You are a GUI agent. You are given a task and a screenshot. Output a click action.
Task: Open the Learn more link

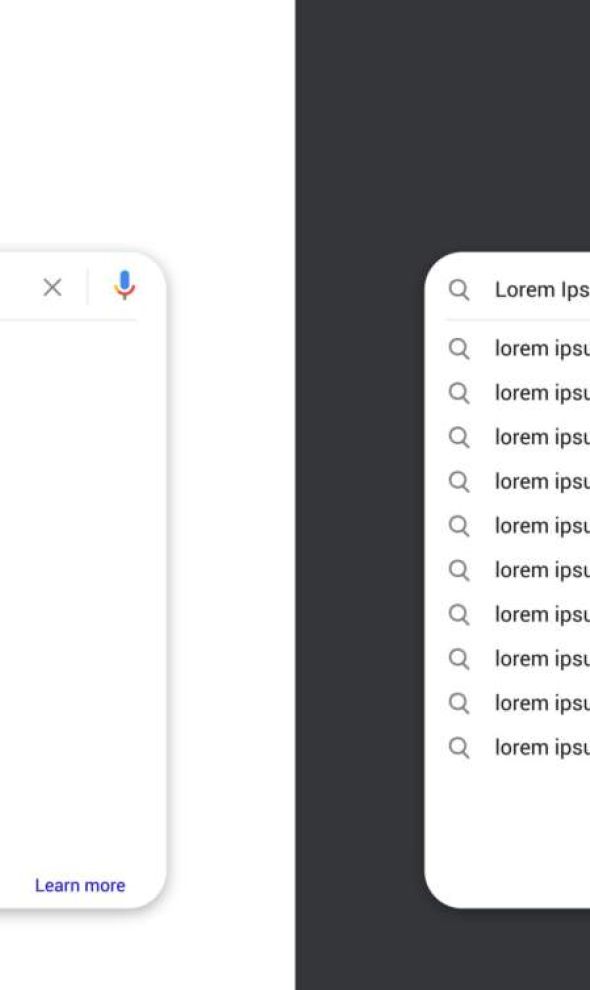point(80,885)
